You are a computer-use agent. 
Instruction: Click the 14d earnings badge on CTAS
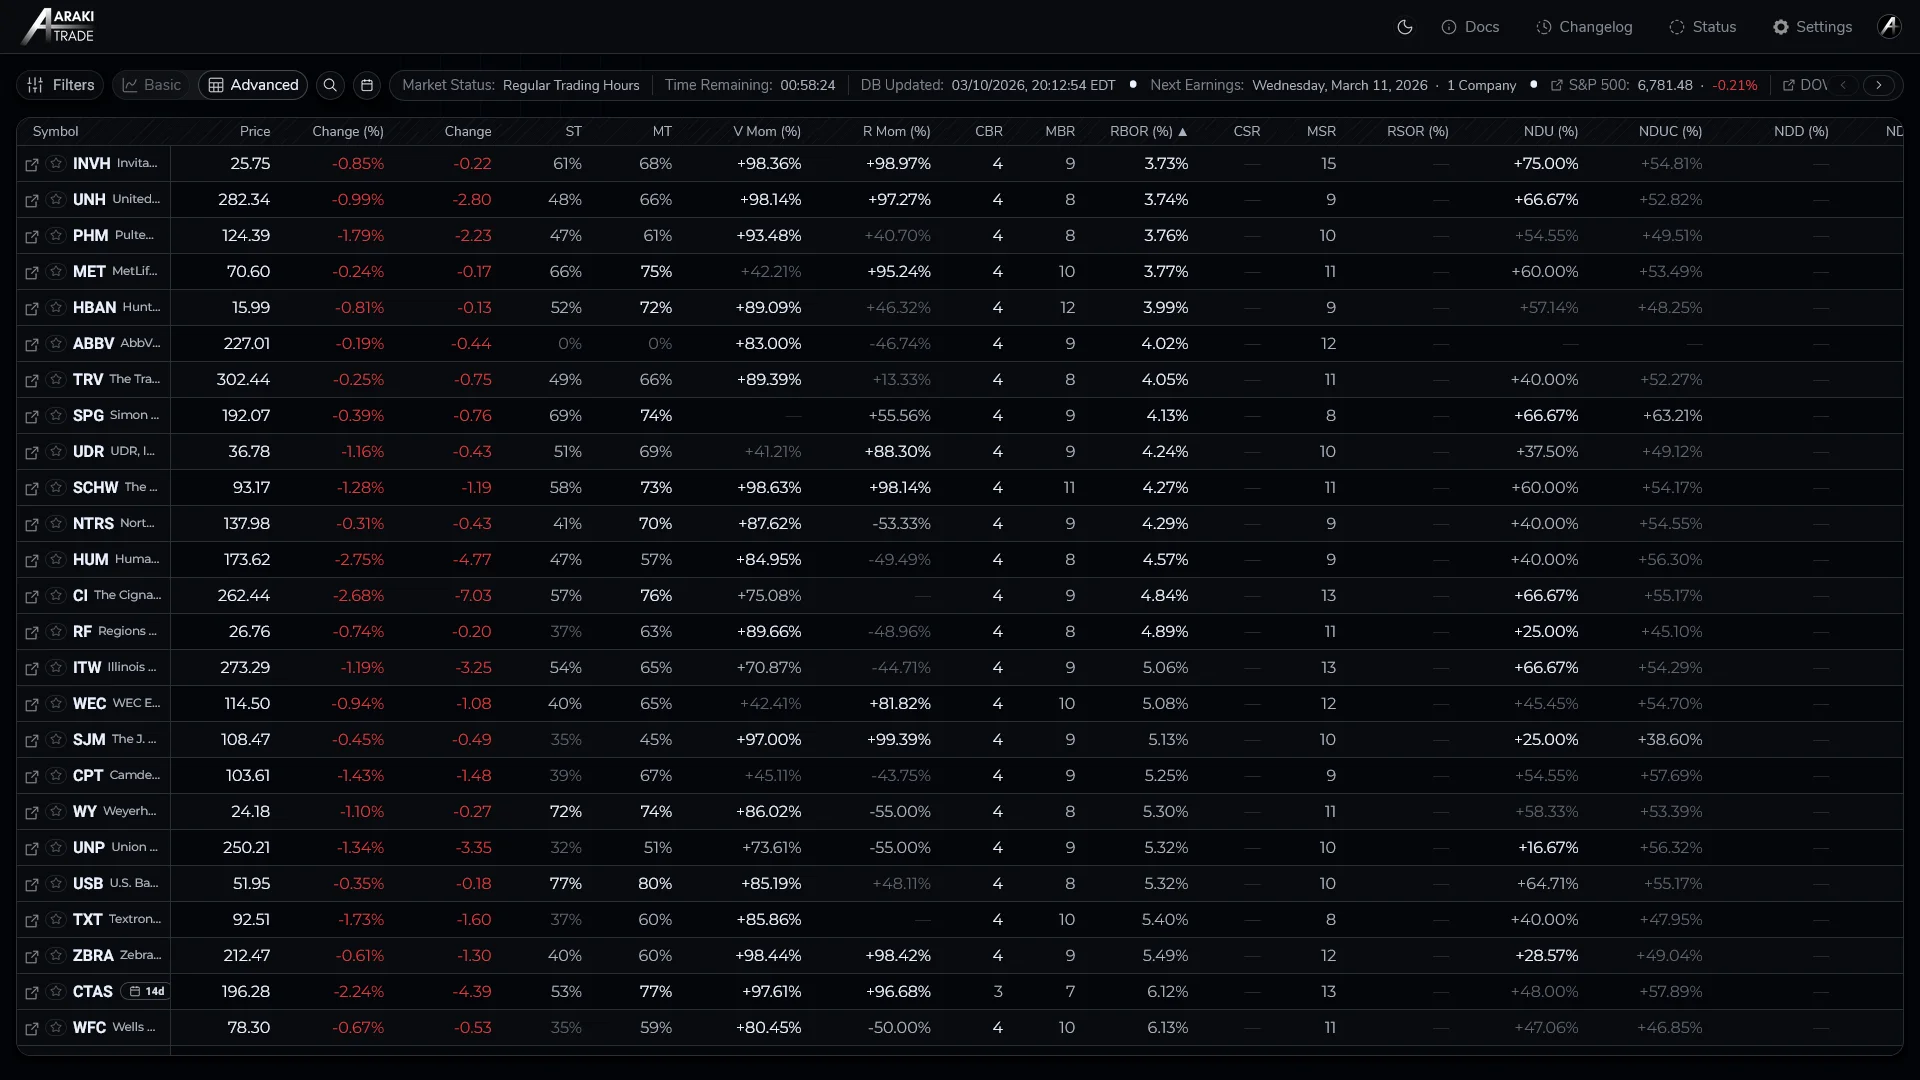[146, 991]
